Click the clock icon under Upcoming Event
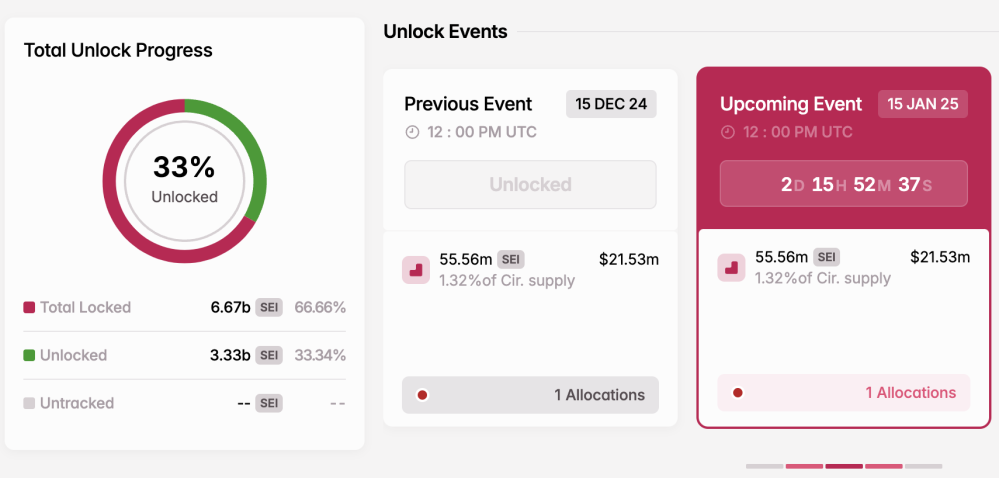The image size is (999, 478). 728,132
